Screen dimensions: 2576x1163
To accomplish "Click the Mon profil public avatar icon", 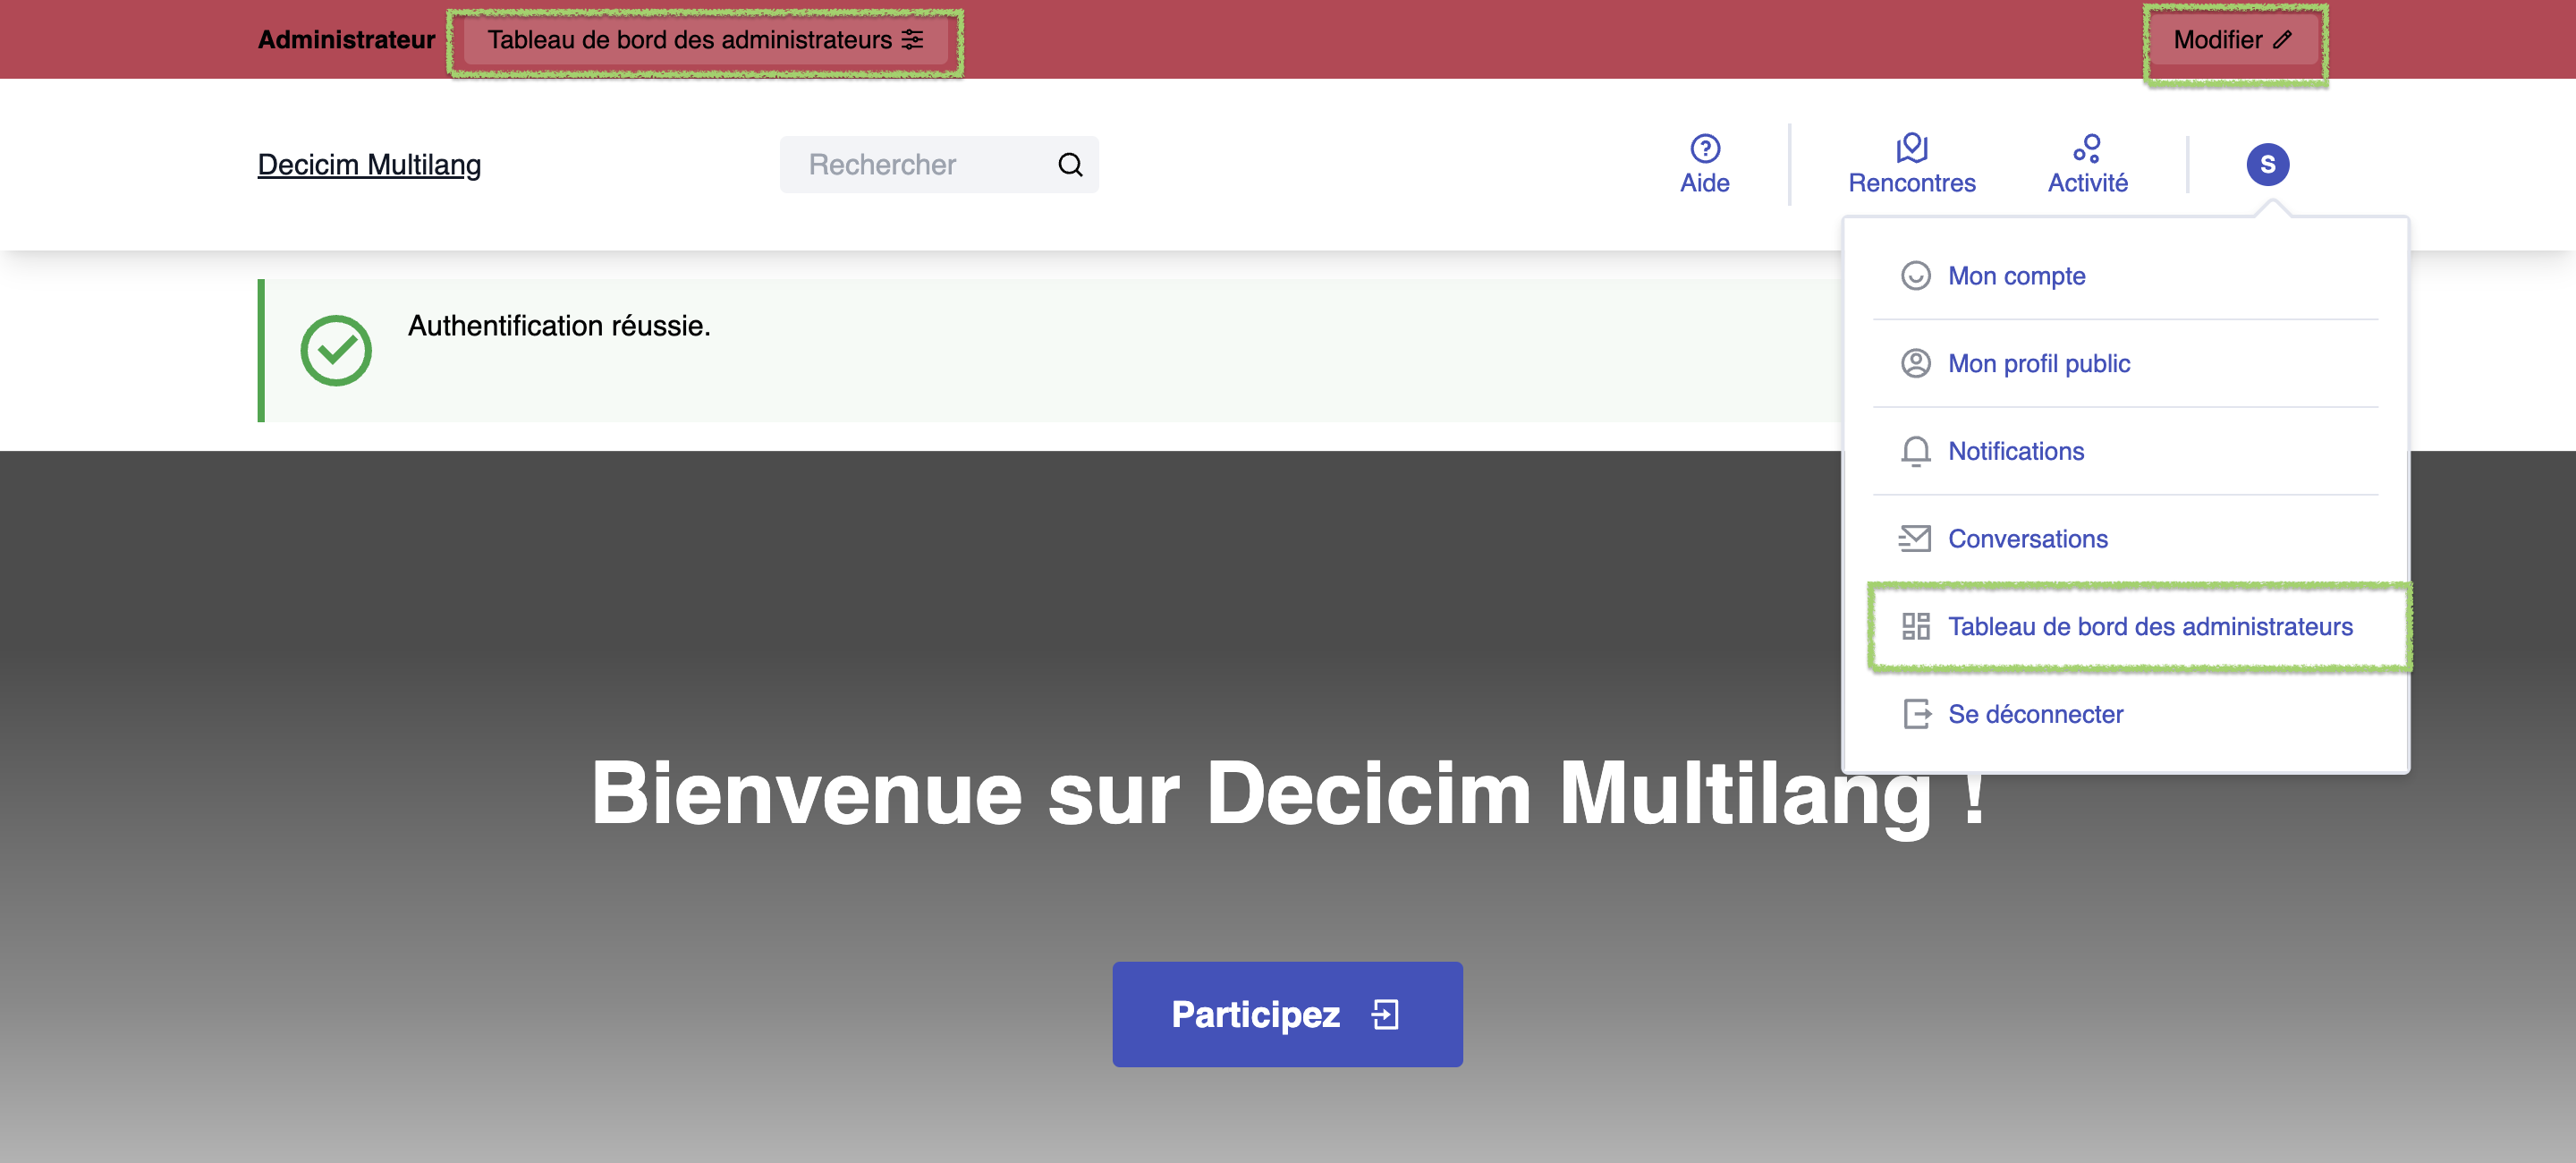I will pos(1915,363).
